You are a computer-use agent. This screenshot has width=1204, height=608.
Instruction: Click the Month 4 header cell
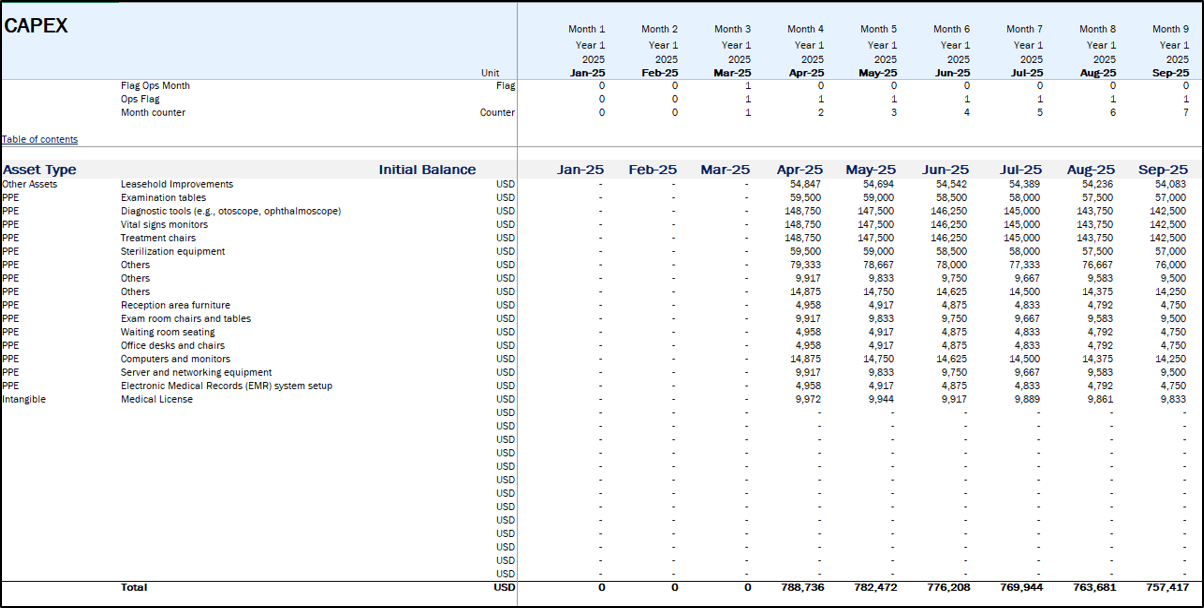coord(806,30)
